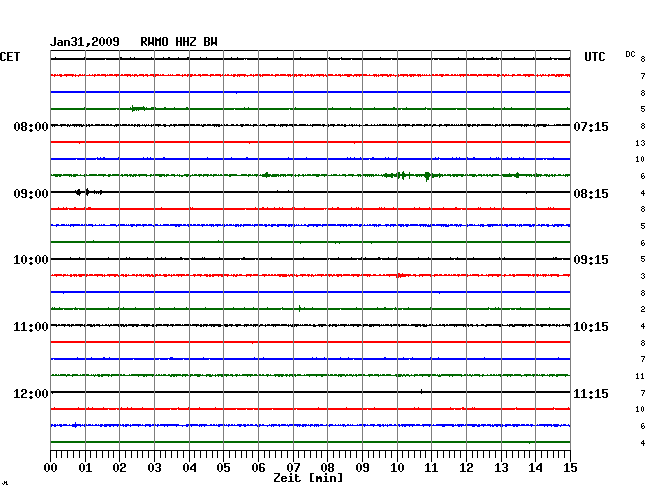This screenshot has width=650, height=494.
Task: Click minute 05 on the time axis
Action: [223, 468]
